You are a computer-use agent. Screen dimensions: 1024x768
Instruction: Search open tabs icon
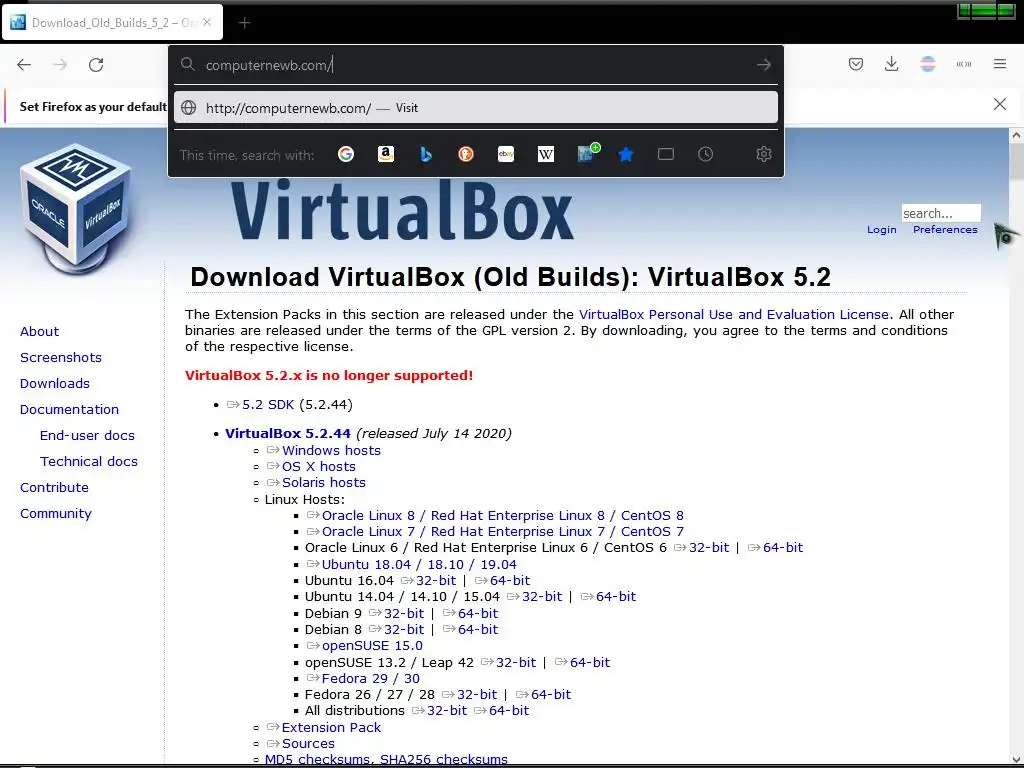coord(665,154)
